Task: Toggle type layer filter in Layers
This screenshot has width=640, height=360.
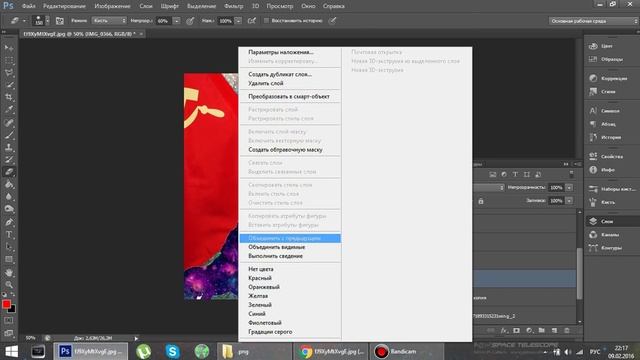Action: pyautogui.click(x=516, y=174)
